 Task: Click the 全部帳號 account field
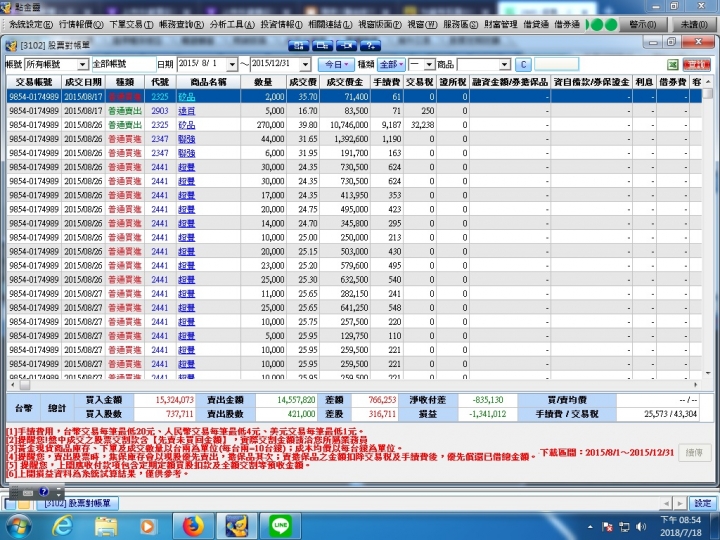tap(124, 64)
